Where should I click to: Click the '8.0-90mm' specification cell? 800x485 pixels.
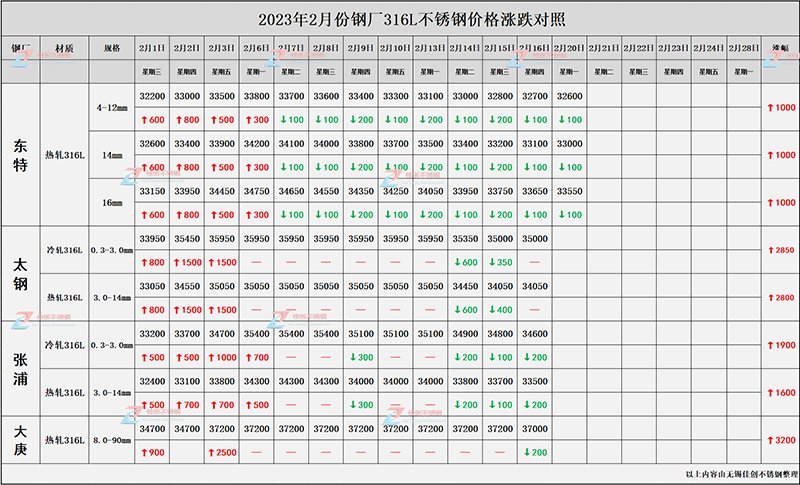pos(112,440)
